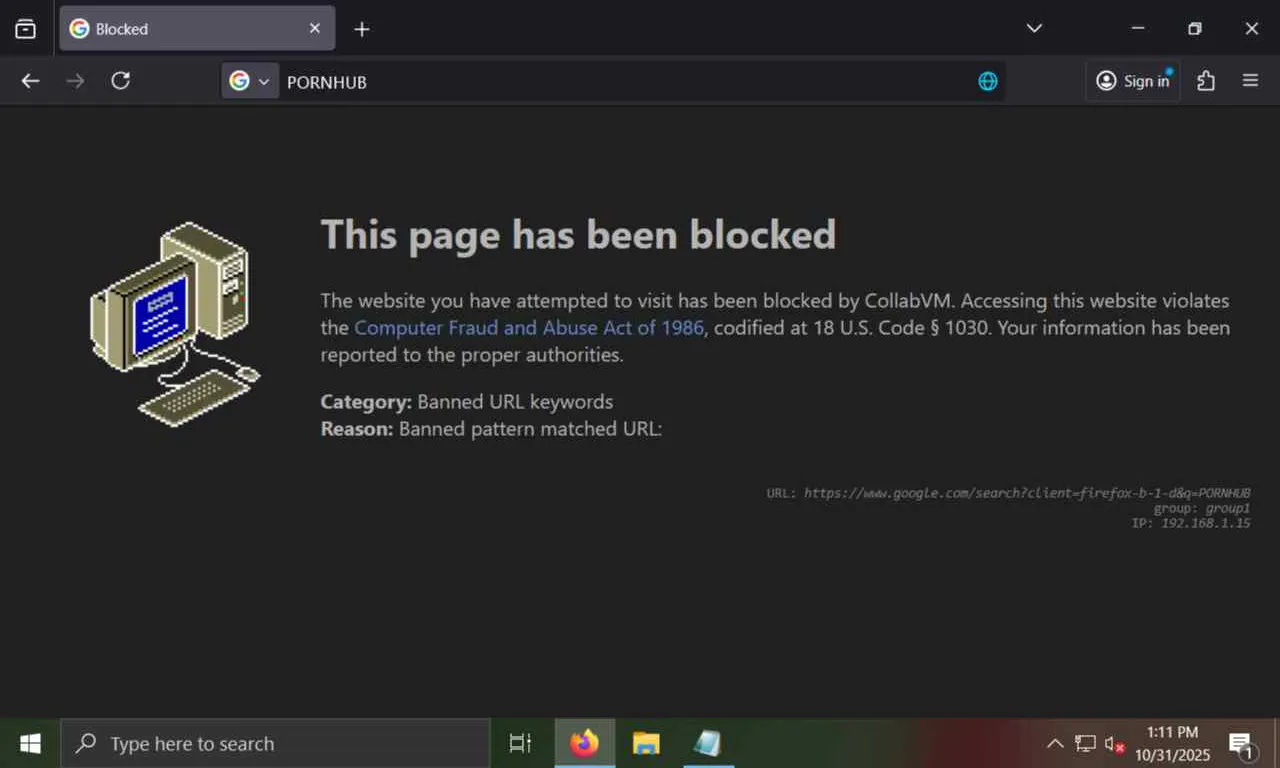This screenshot has height=768, width=1280.
Task: Reload the blocked page
Action: [x=120, y=81]
